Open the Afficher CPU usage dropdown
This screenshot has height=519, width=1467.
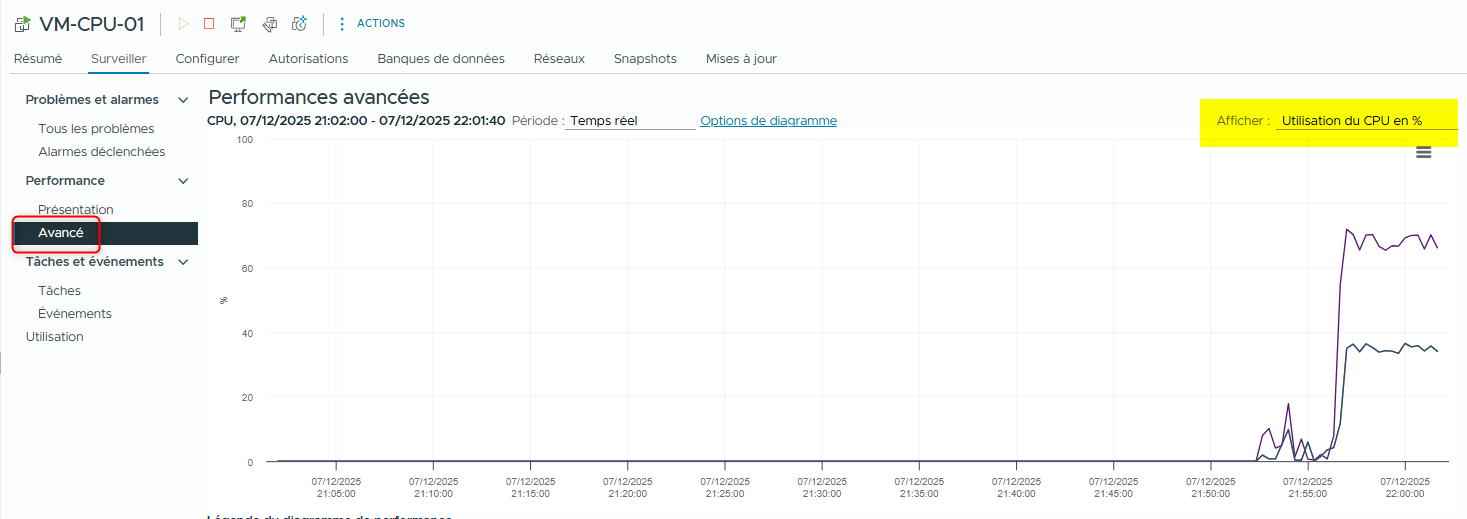(x=1365, y=121)
